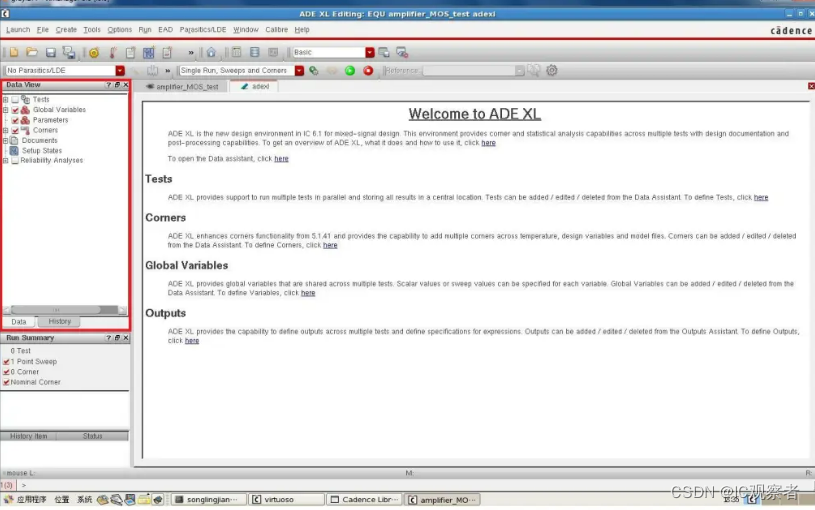This screenshot has width=815, height=510.
Task: Open the Launch menu
Action: pos(18,30)
